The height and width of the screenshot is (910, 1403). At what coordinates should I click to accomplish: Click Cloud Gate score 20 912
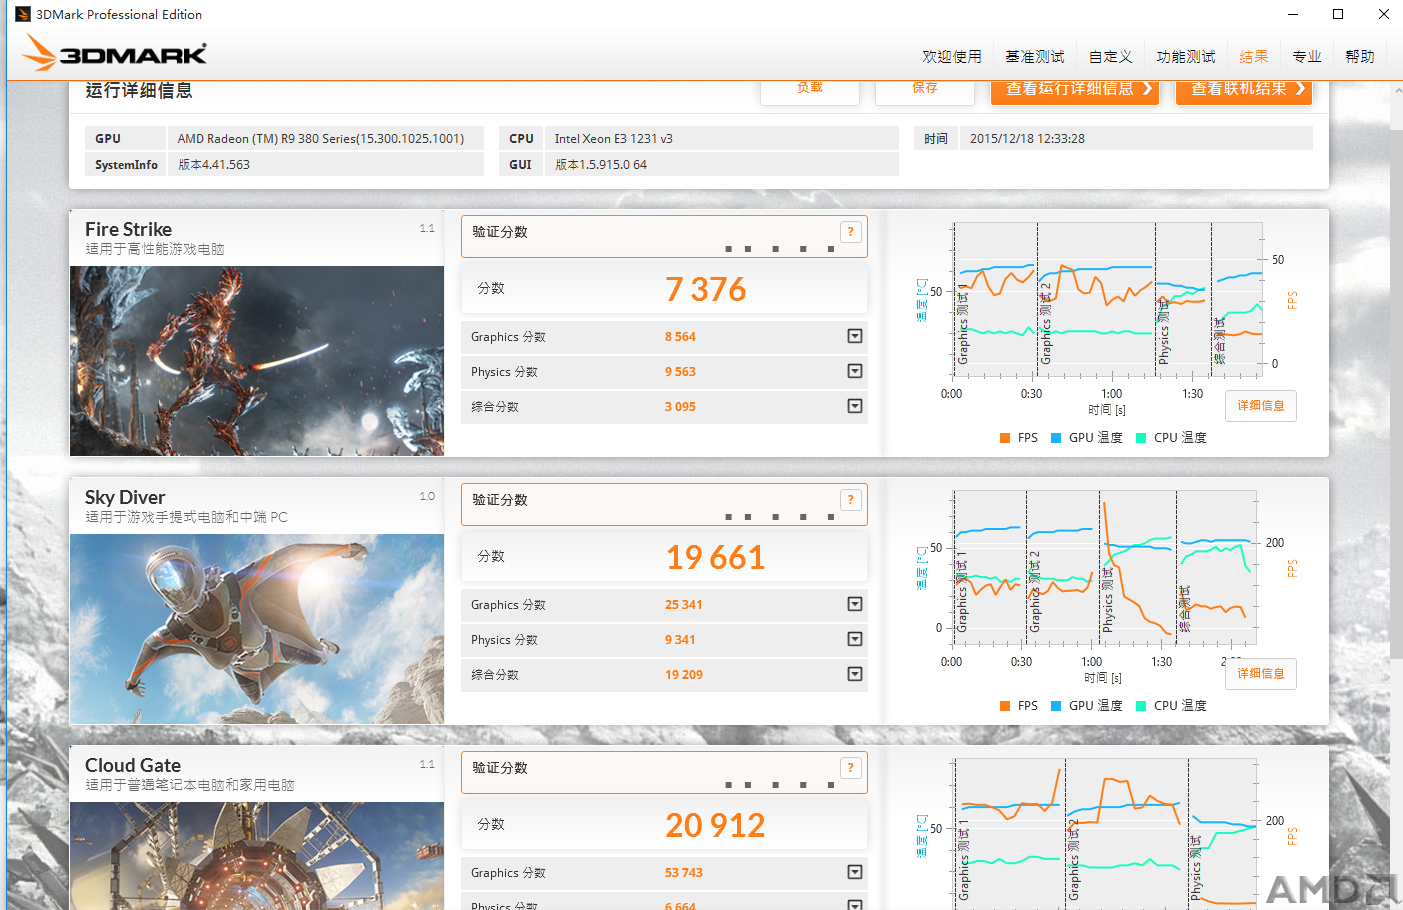click(x=715, y=825)
